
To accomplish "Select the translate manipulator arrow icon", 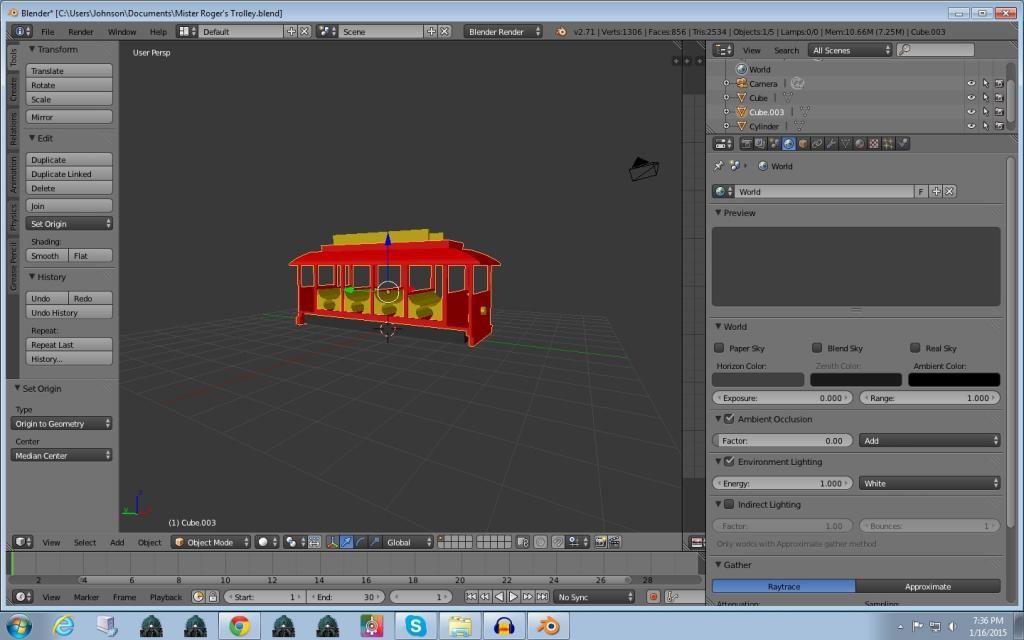I will (x=347, y=542).
